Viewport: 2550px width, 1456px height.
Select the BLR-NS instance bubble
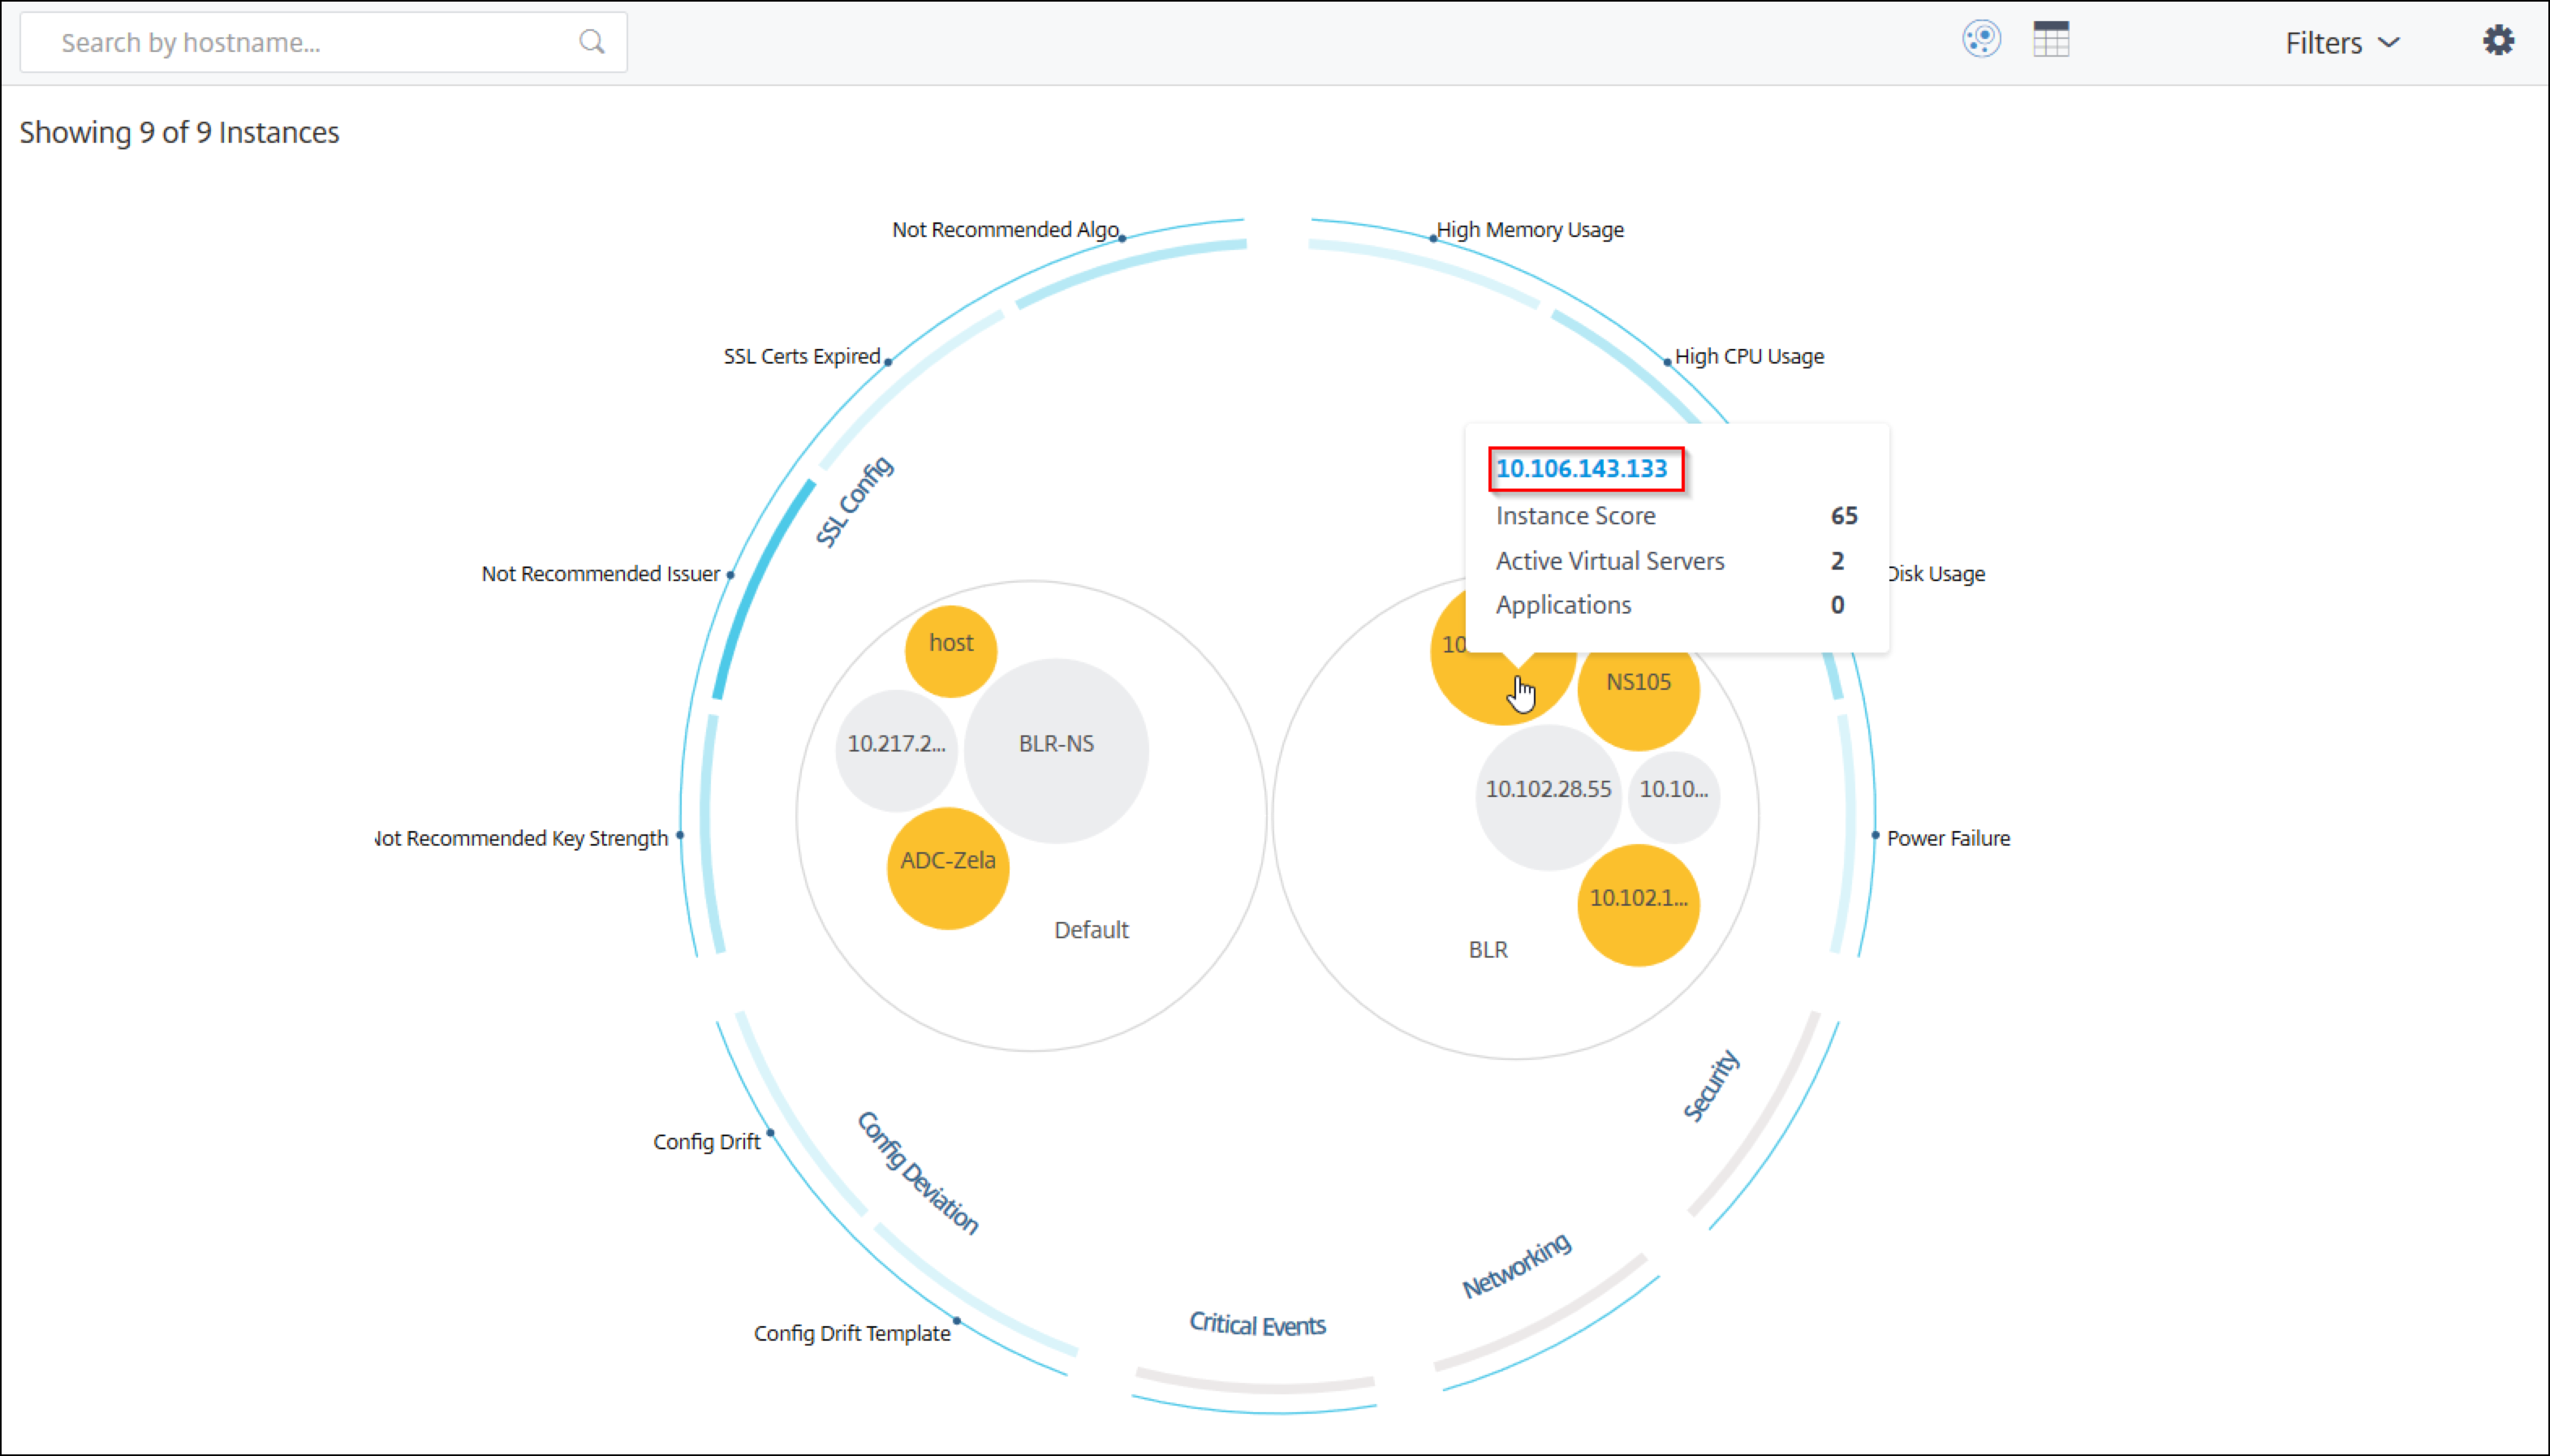point(1056,750)
